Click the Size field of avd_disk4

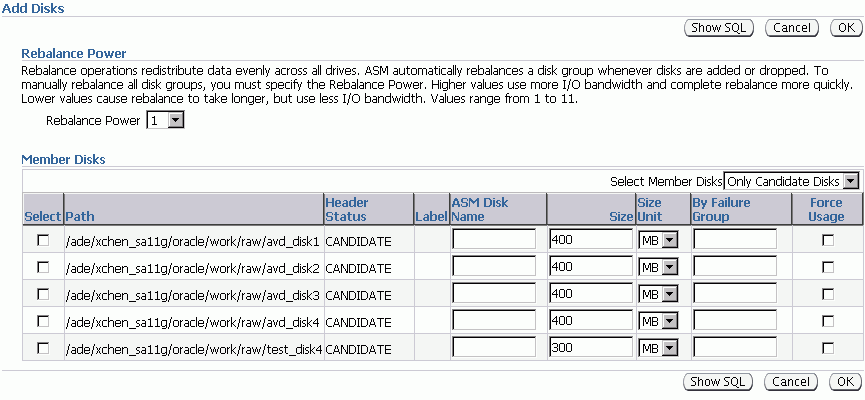(591, 321)
